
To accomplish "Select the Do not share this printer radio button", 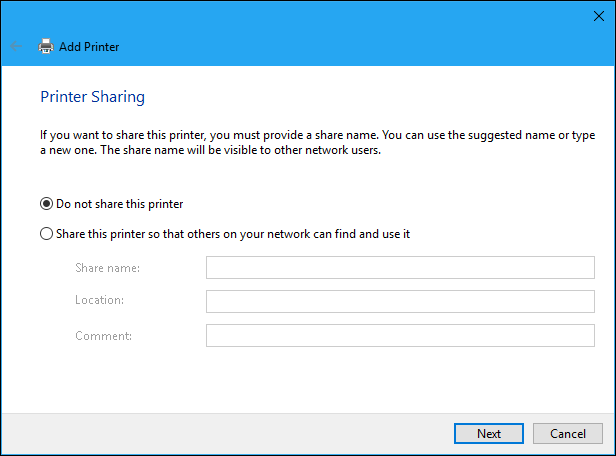I will coord(46,204).
